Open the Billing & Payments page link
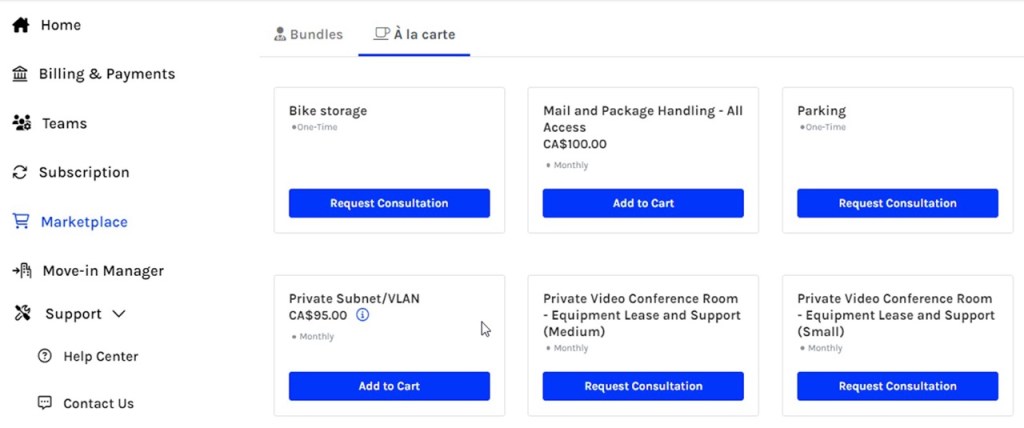 coord(106,74)
